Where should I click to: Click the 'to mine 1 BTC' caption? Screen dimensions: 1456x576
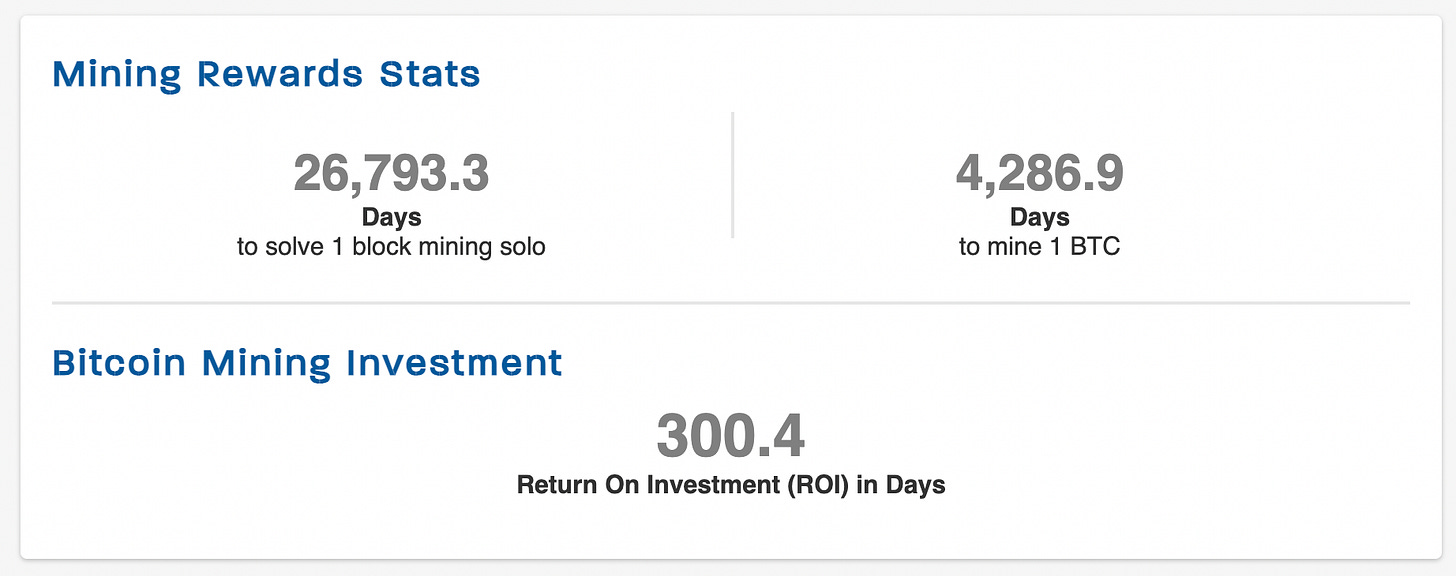(x=1040, y=246)
